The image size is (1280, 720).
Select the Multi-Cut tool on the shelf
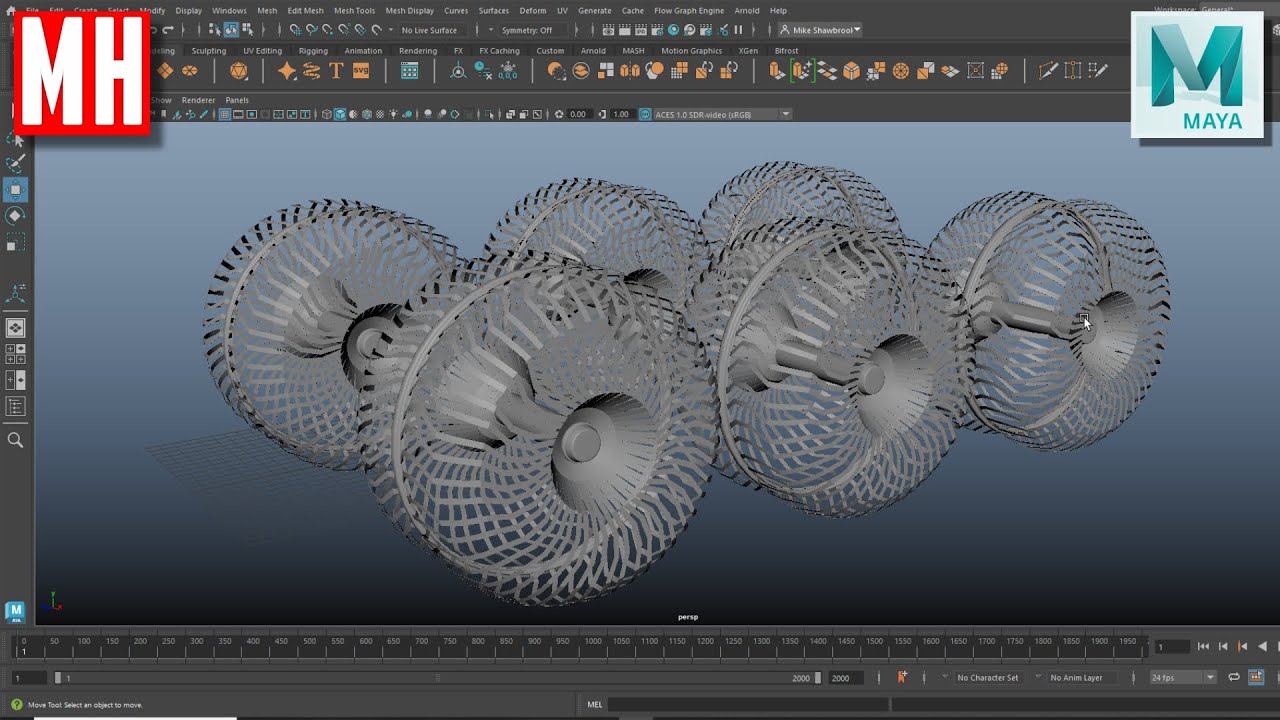[x=1048, y=70]
